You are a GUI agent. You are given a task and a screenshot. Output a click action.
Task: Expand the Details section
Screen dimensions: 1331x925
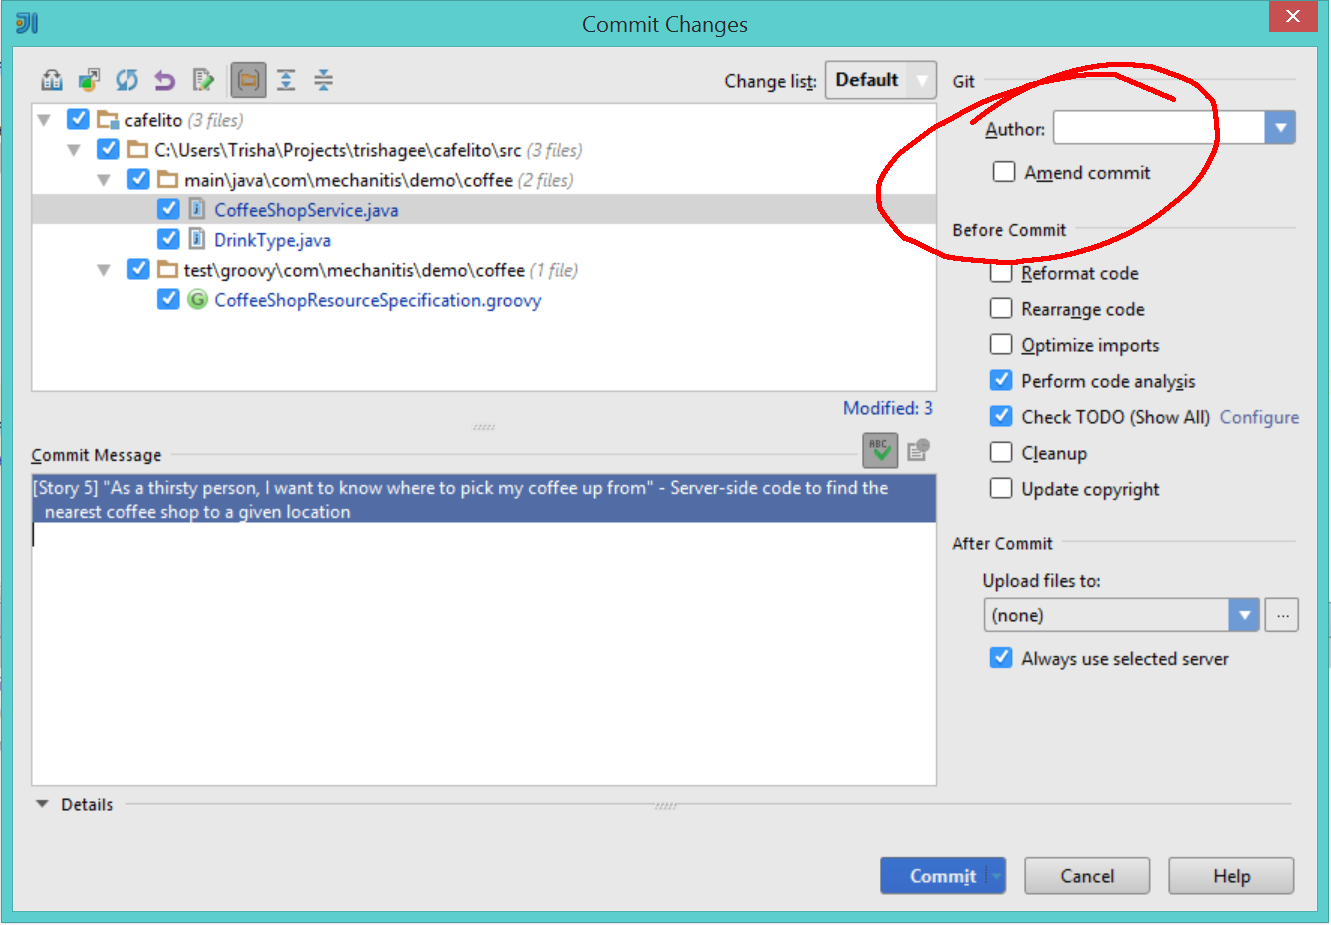pyautogui.click(x=41, y=803)
